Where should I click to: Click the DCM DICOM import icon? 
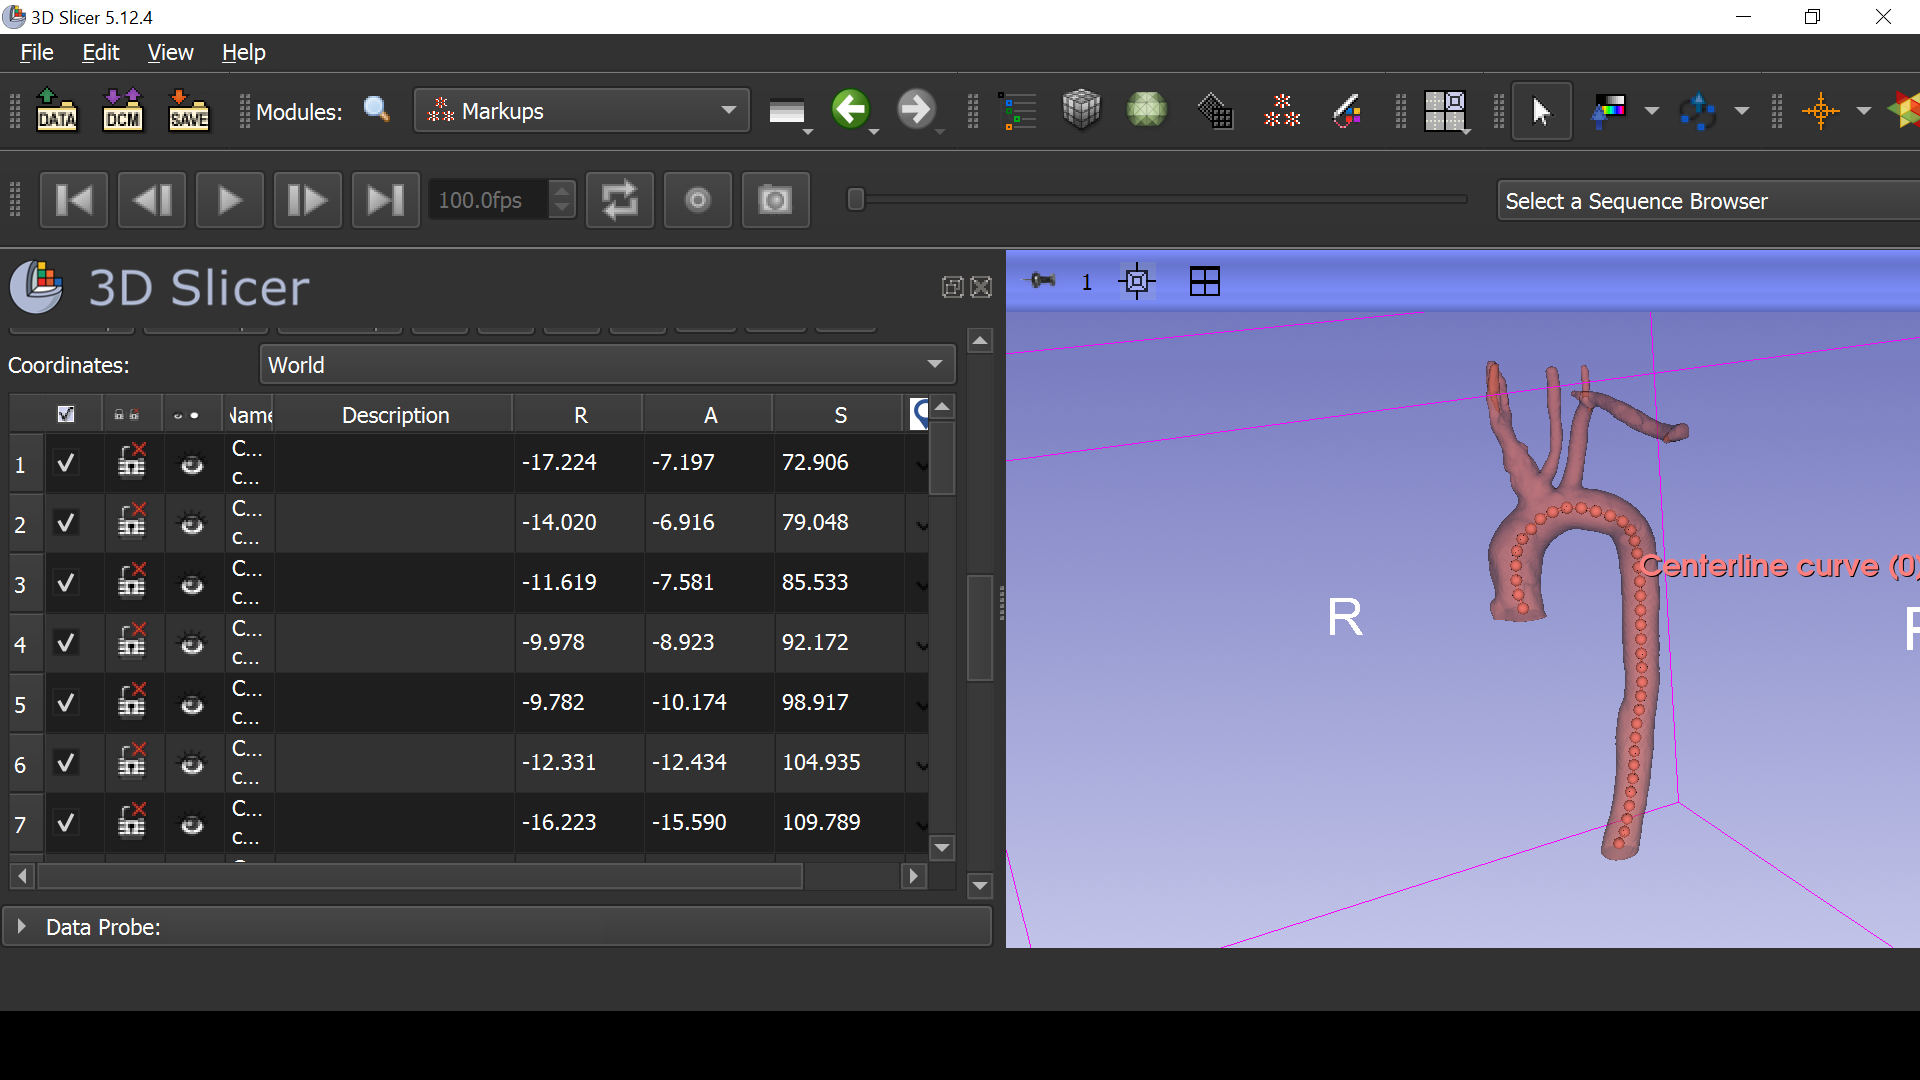[x=123, y=110]
